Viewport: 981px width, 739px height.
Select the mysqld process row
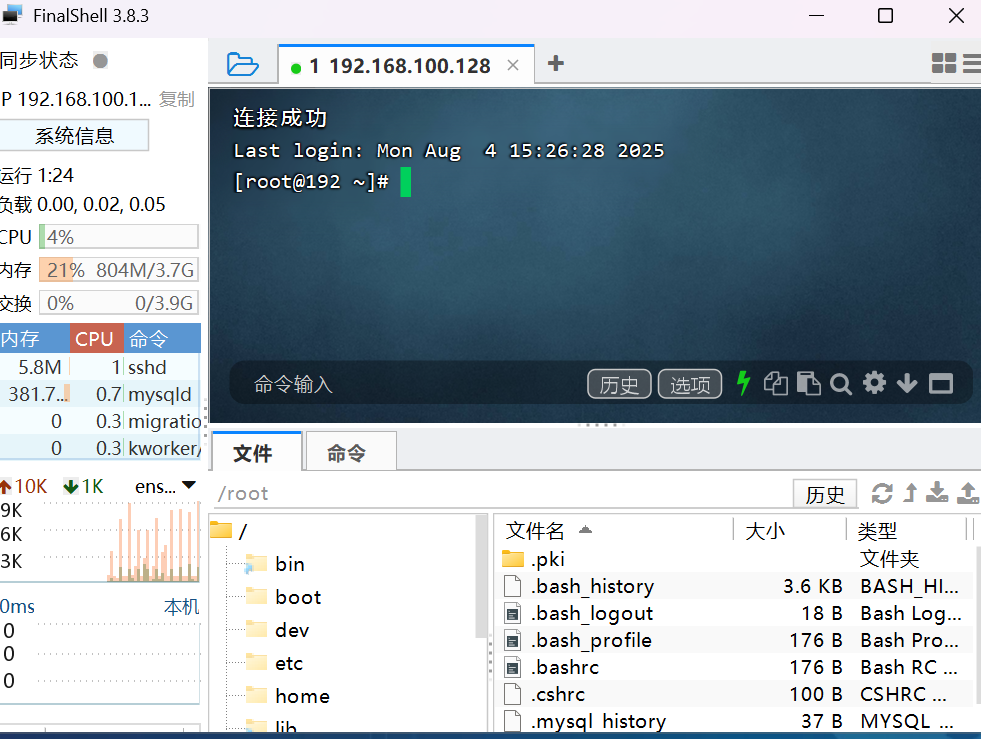tap(100, 394)
